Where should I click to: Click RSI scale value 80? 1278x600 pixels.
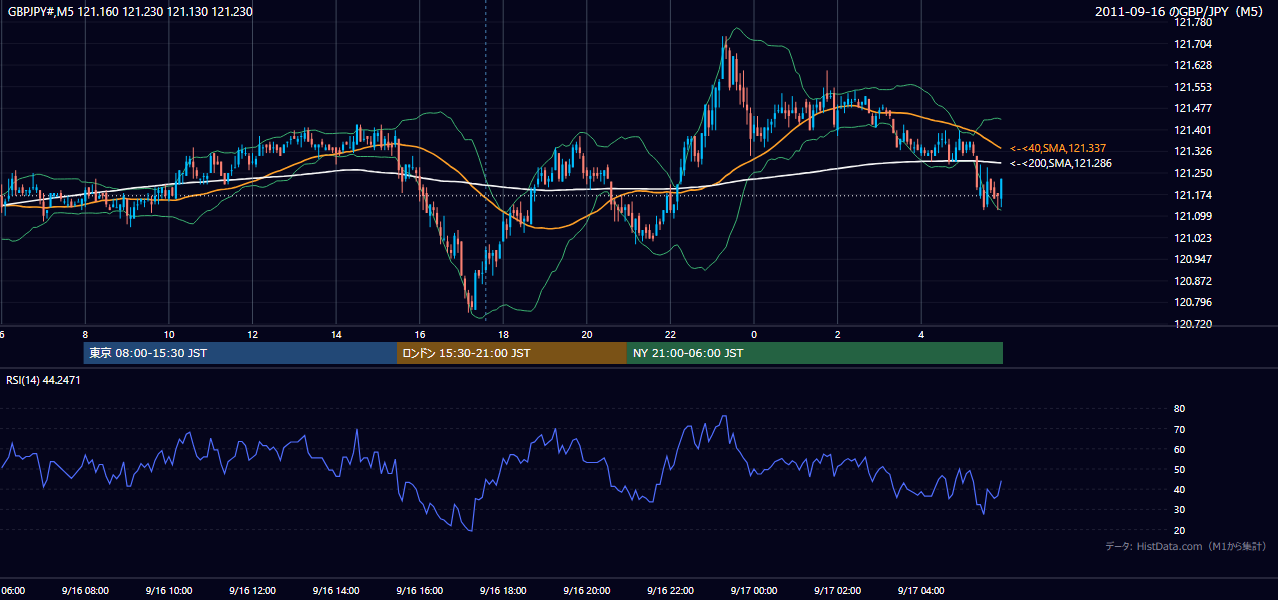click(1179, 409)
